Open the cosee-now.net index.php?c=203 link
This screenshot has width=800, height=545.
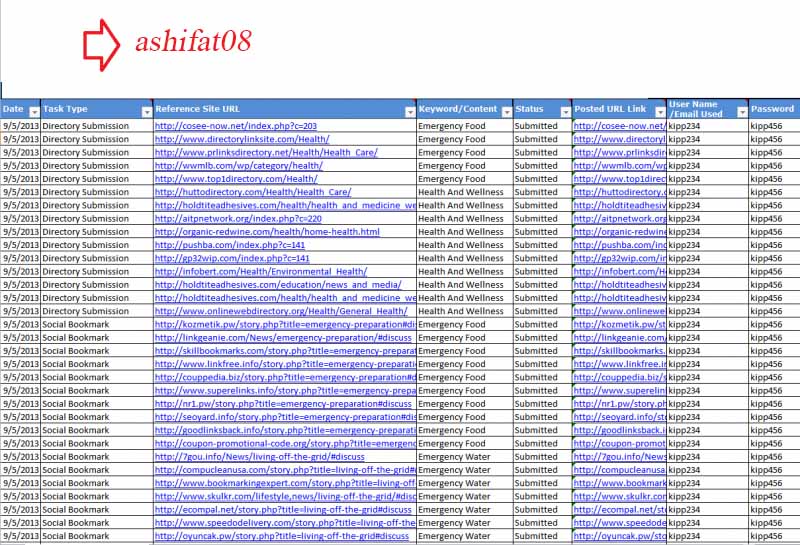coord(236,126)
